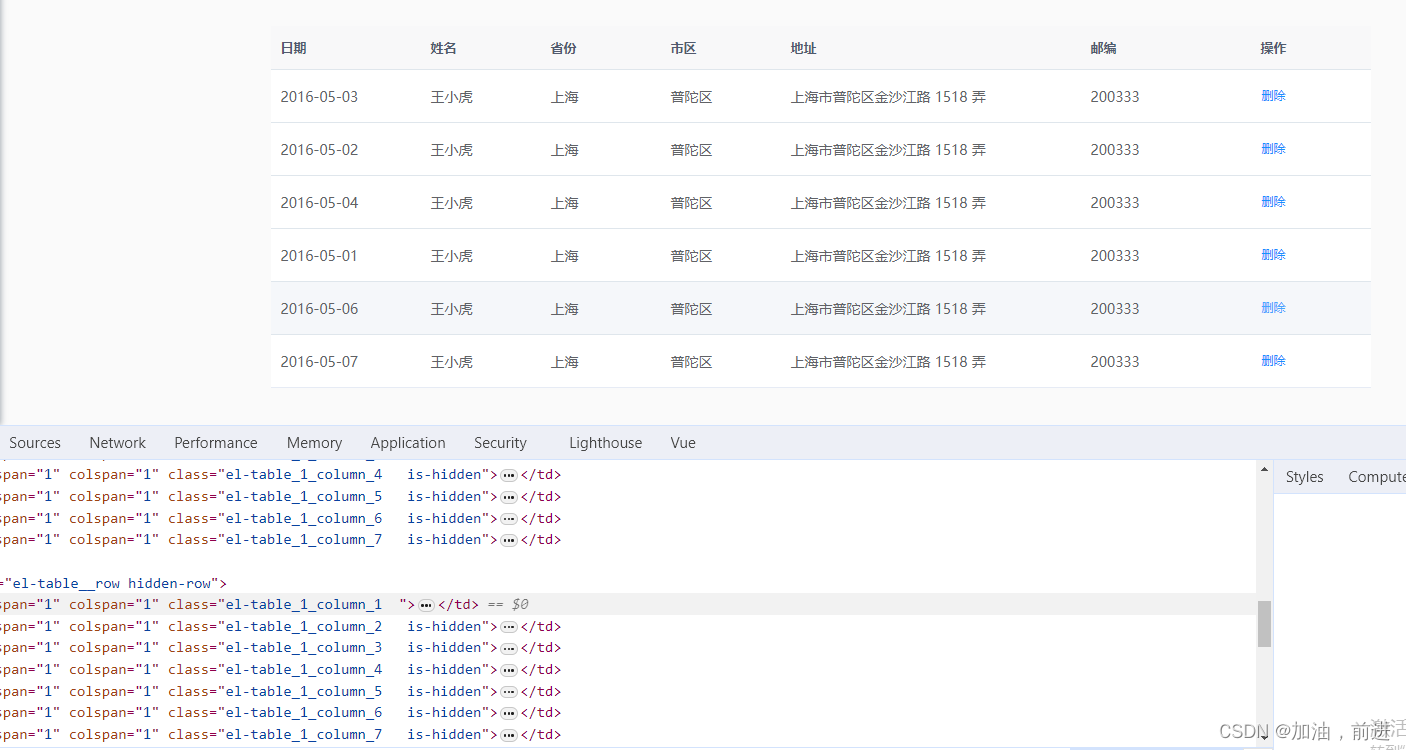This screenshot has height=750, width=1406.
Task: Open the Application tab
Action: click(x=408, y=443)
